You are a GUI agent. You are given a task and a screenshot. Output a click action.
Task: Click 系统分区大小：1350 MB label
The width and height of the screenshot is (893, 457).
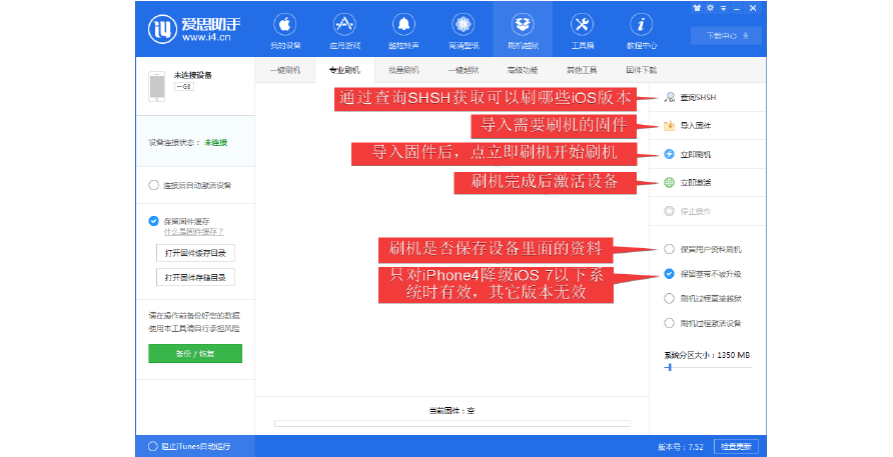pyautogui.click(x=707, y=355)
